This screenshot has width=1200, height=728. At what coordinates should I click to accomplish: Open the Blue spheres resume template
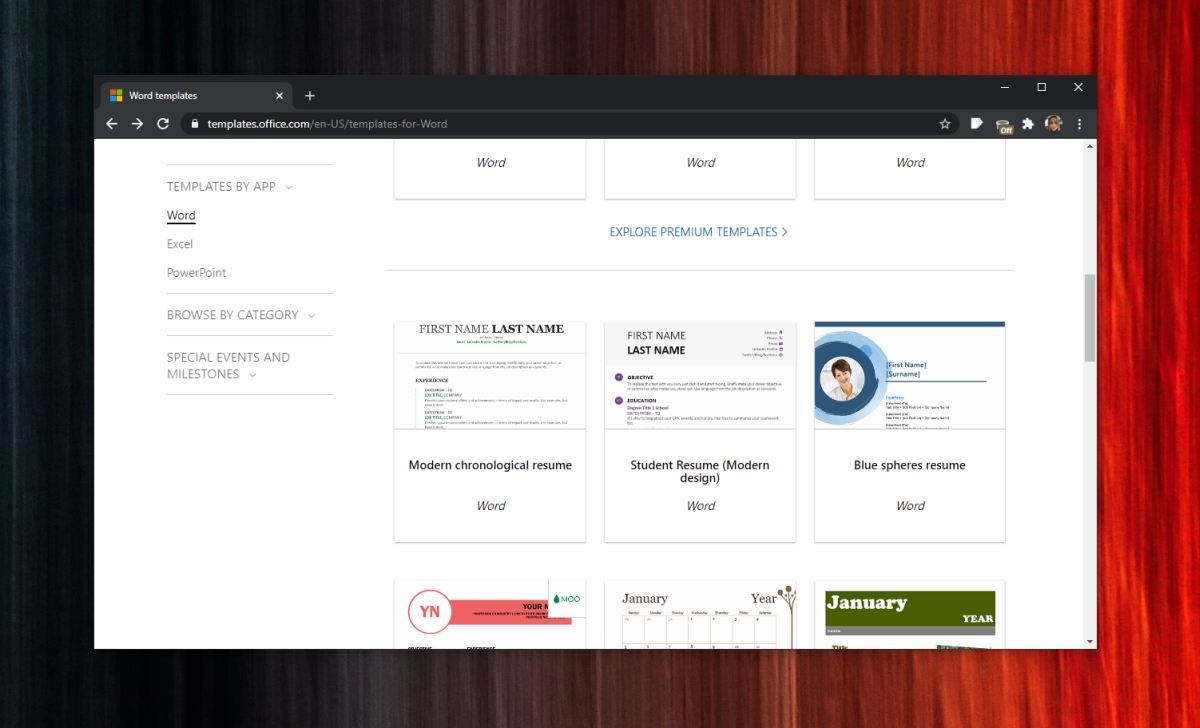click(x=909, y=432)
